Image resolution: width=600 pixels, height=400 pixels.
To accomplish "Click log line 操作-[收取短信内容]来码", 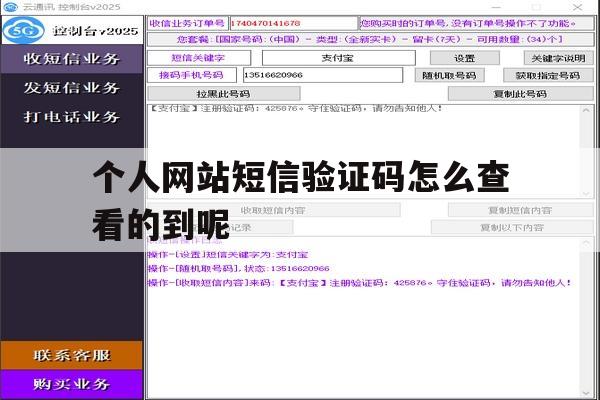I will 359,283.
